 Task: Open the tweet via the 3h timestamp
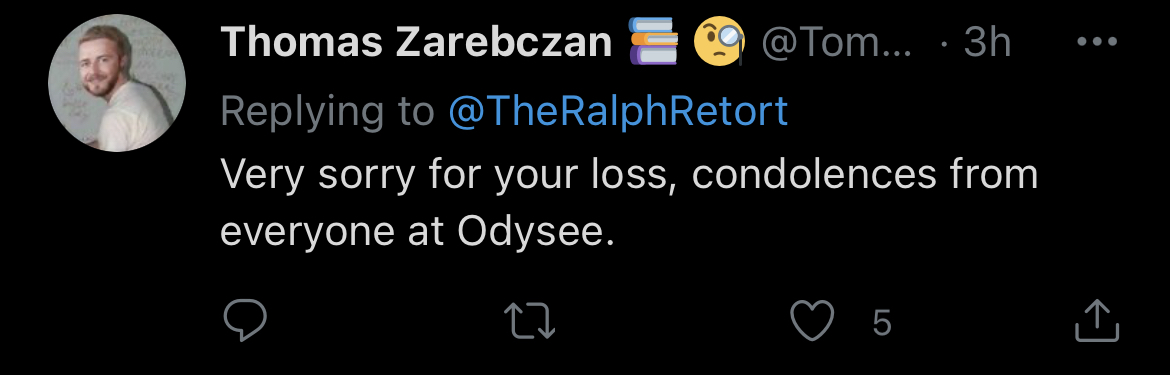pyautogui.click(x=986, y=42)
